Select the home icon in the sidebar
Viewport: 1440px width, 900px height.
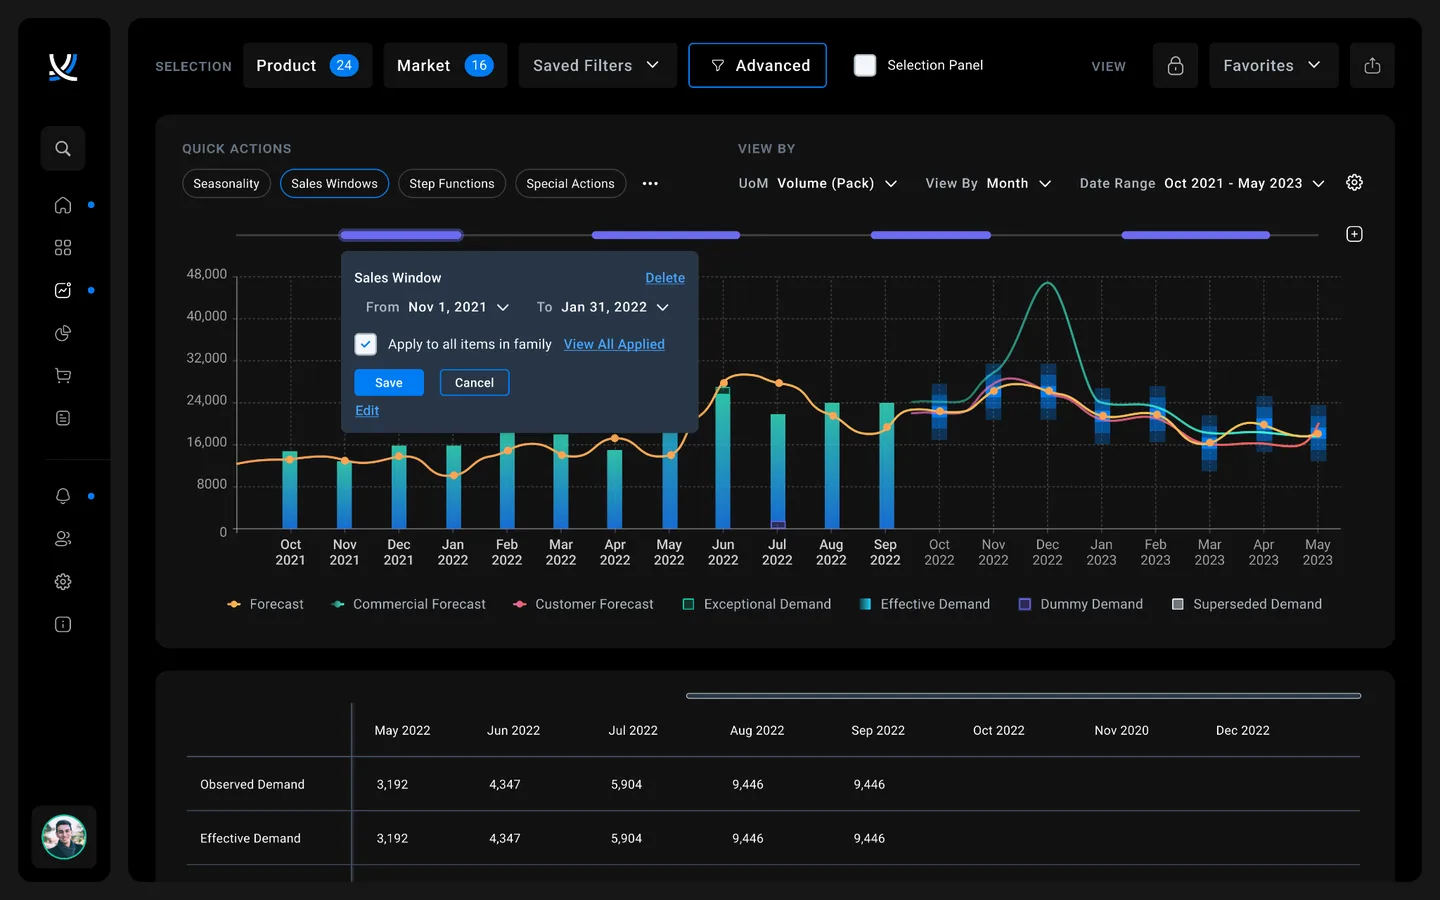point(62,205)
